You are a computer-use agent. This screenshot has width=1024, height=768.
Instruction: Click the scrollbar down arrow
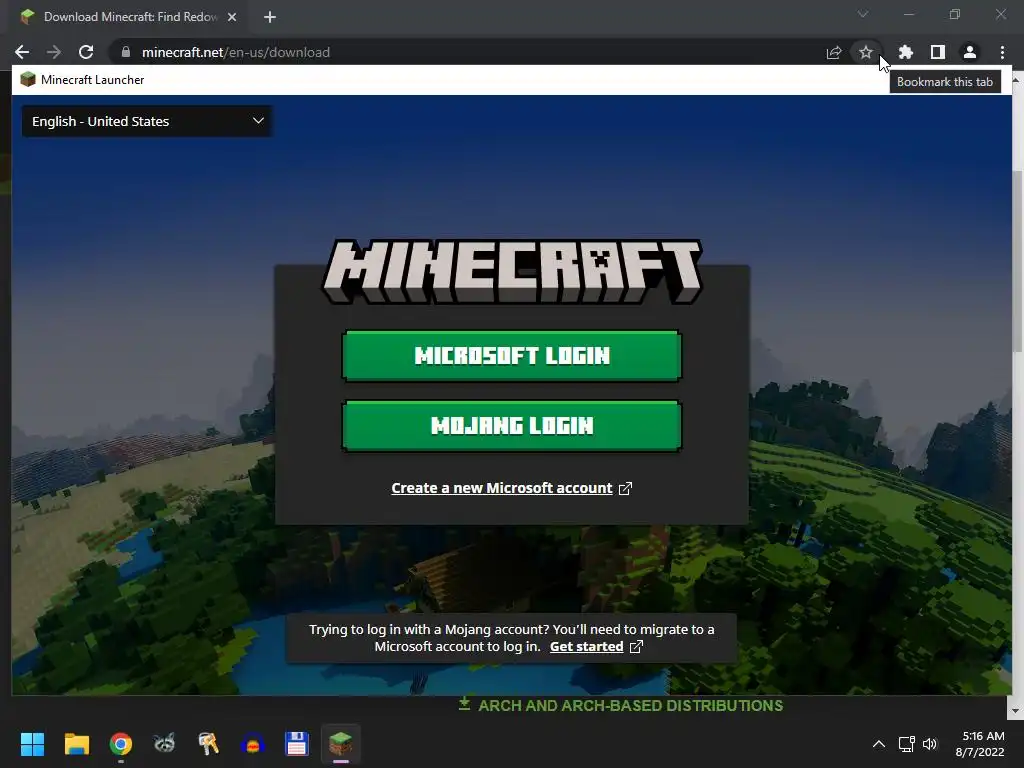click(1017, 711)
